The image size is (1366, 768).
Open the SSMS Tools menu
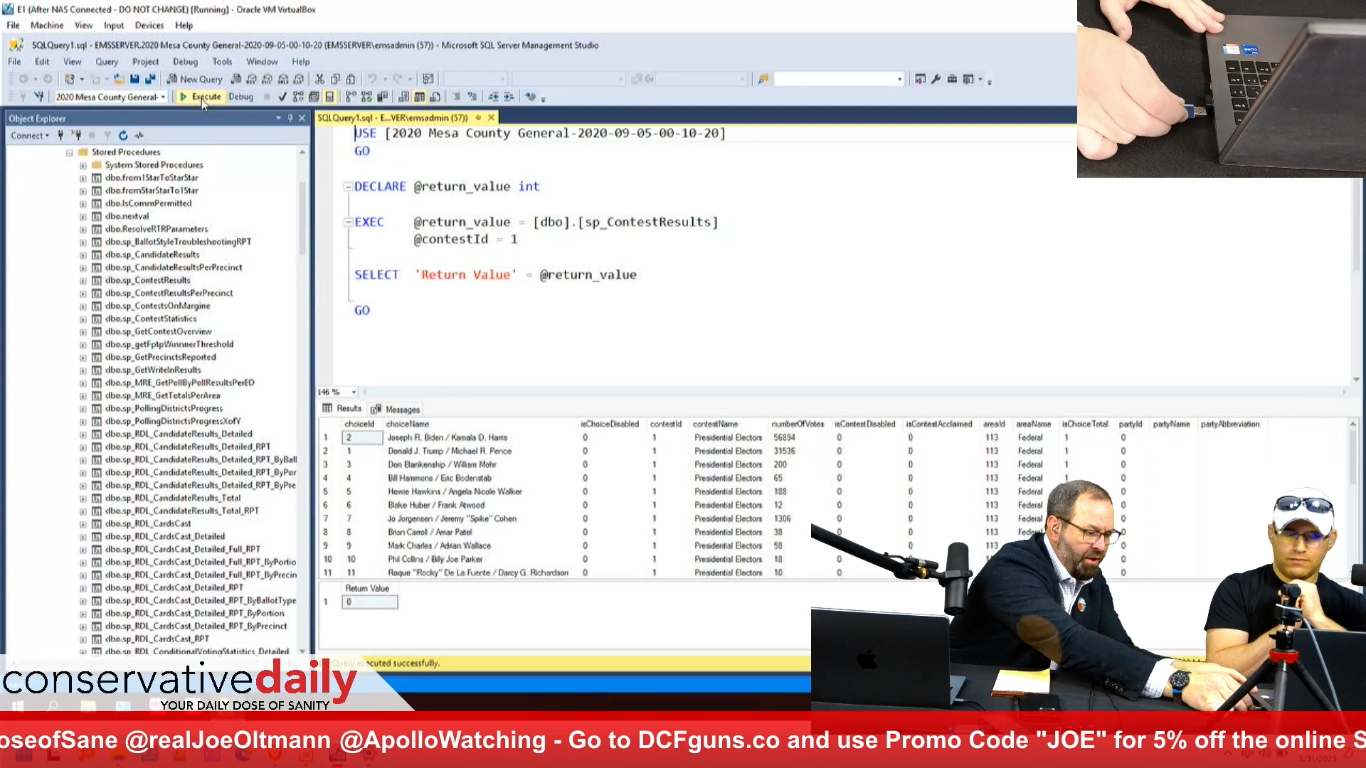222,62
